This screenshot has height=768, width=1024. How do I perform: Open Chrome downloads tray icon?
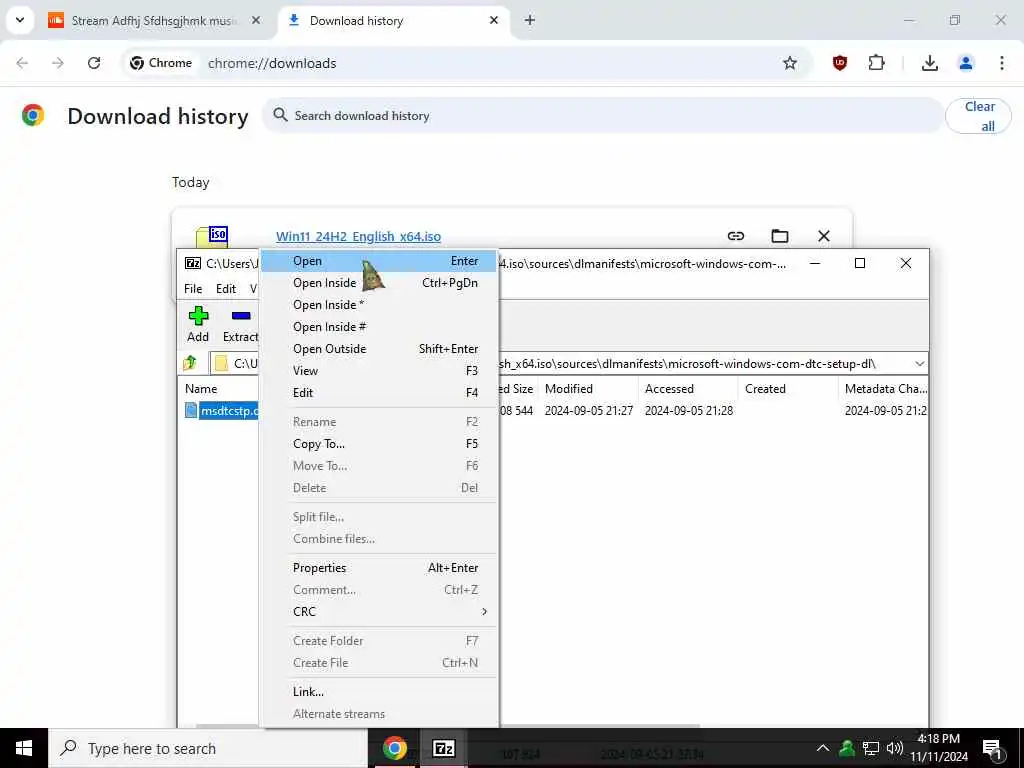pos(929,63)
